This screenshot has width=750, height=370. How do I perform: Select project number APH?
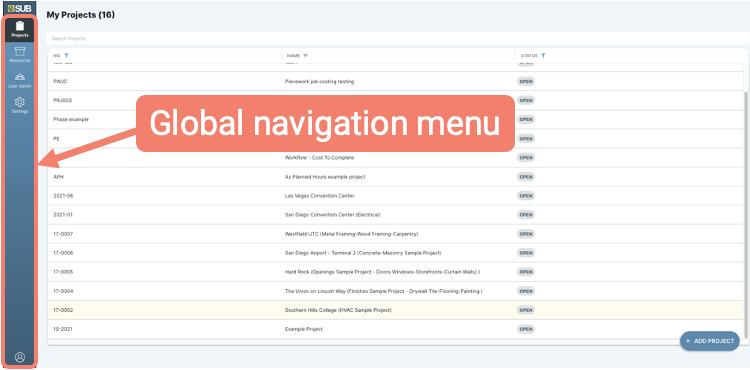click(58, 177)
